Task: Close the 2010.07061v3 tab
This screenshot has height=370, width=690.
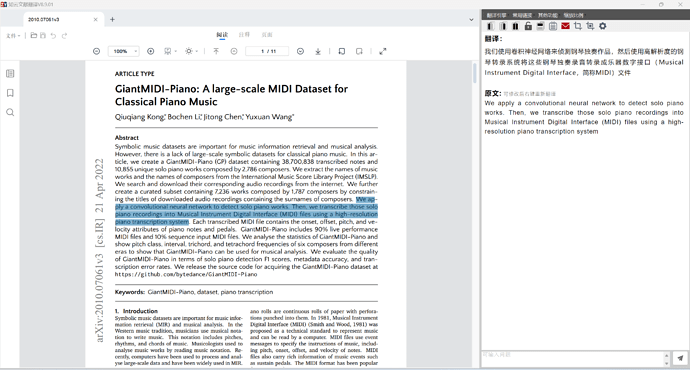Action: 95,19
